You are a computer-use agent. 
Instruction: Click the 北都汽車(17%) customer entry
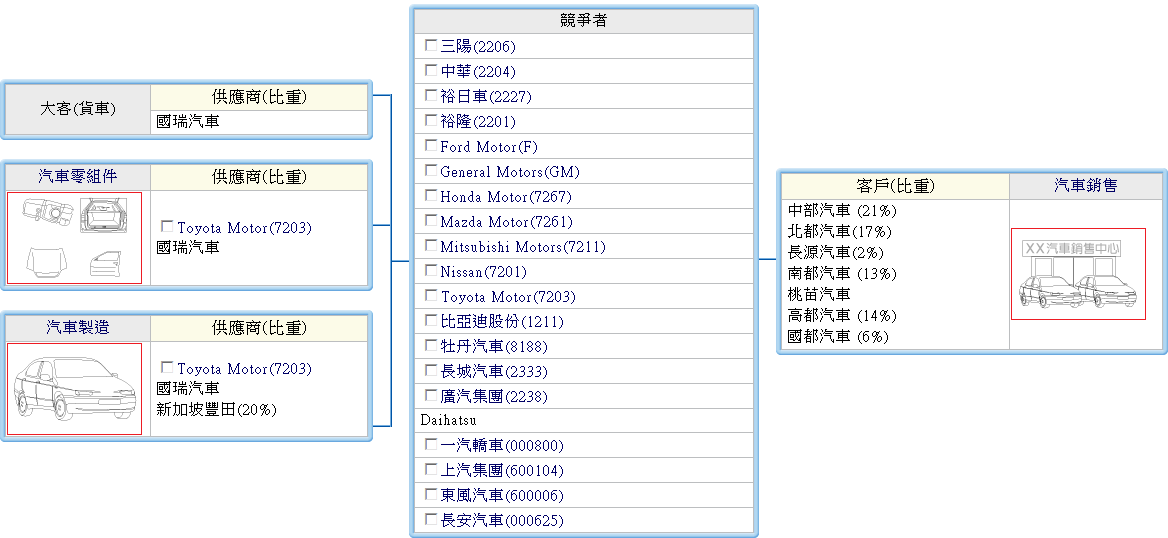point(840,232)
